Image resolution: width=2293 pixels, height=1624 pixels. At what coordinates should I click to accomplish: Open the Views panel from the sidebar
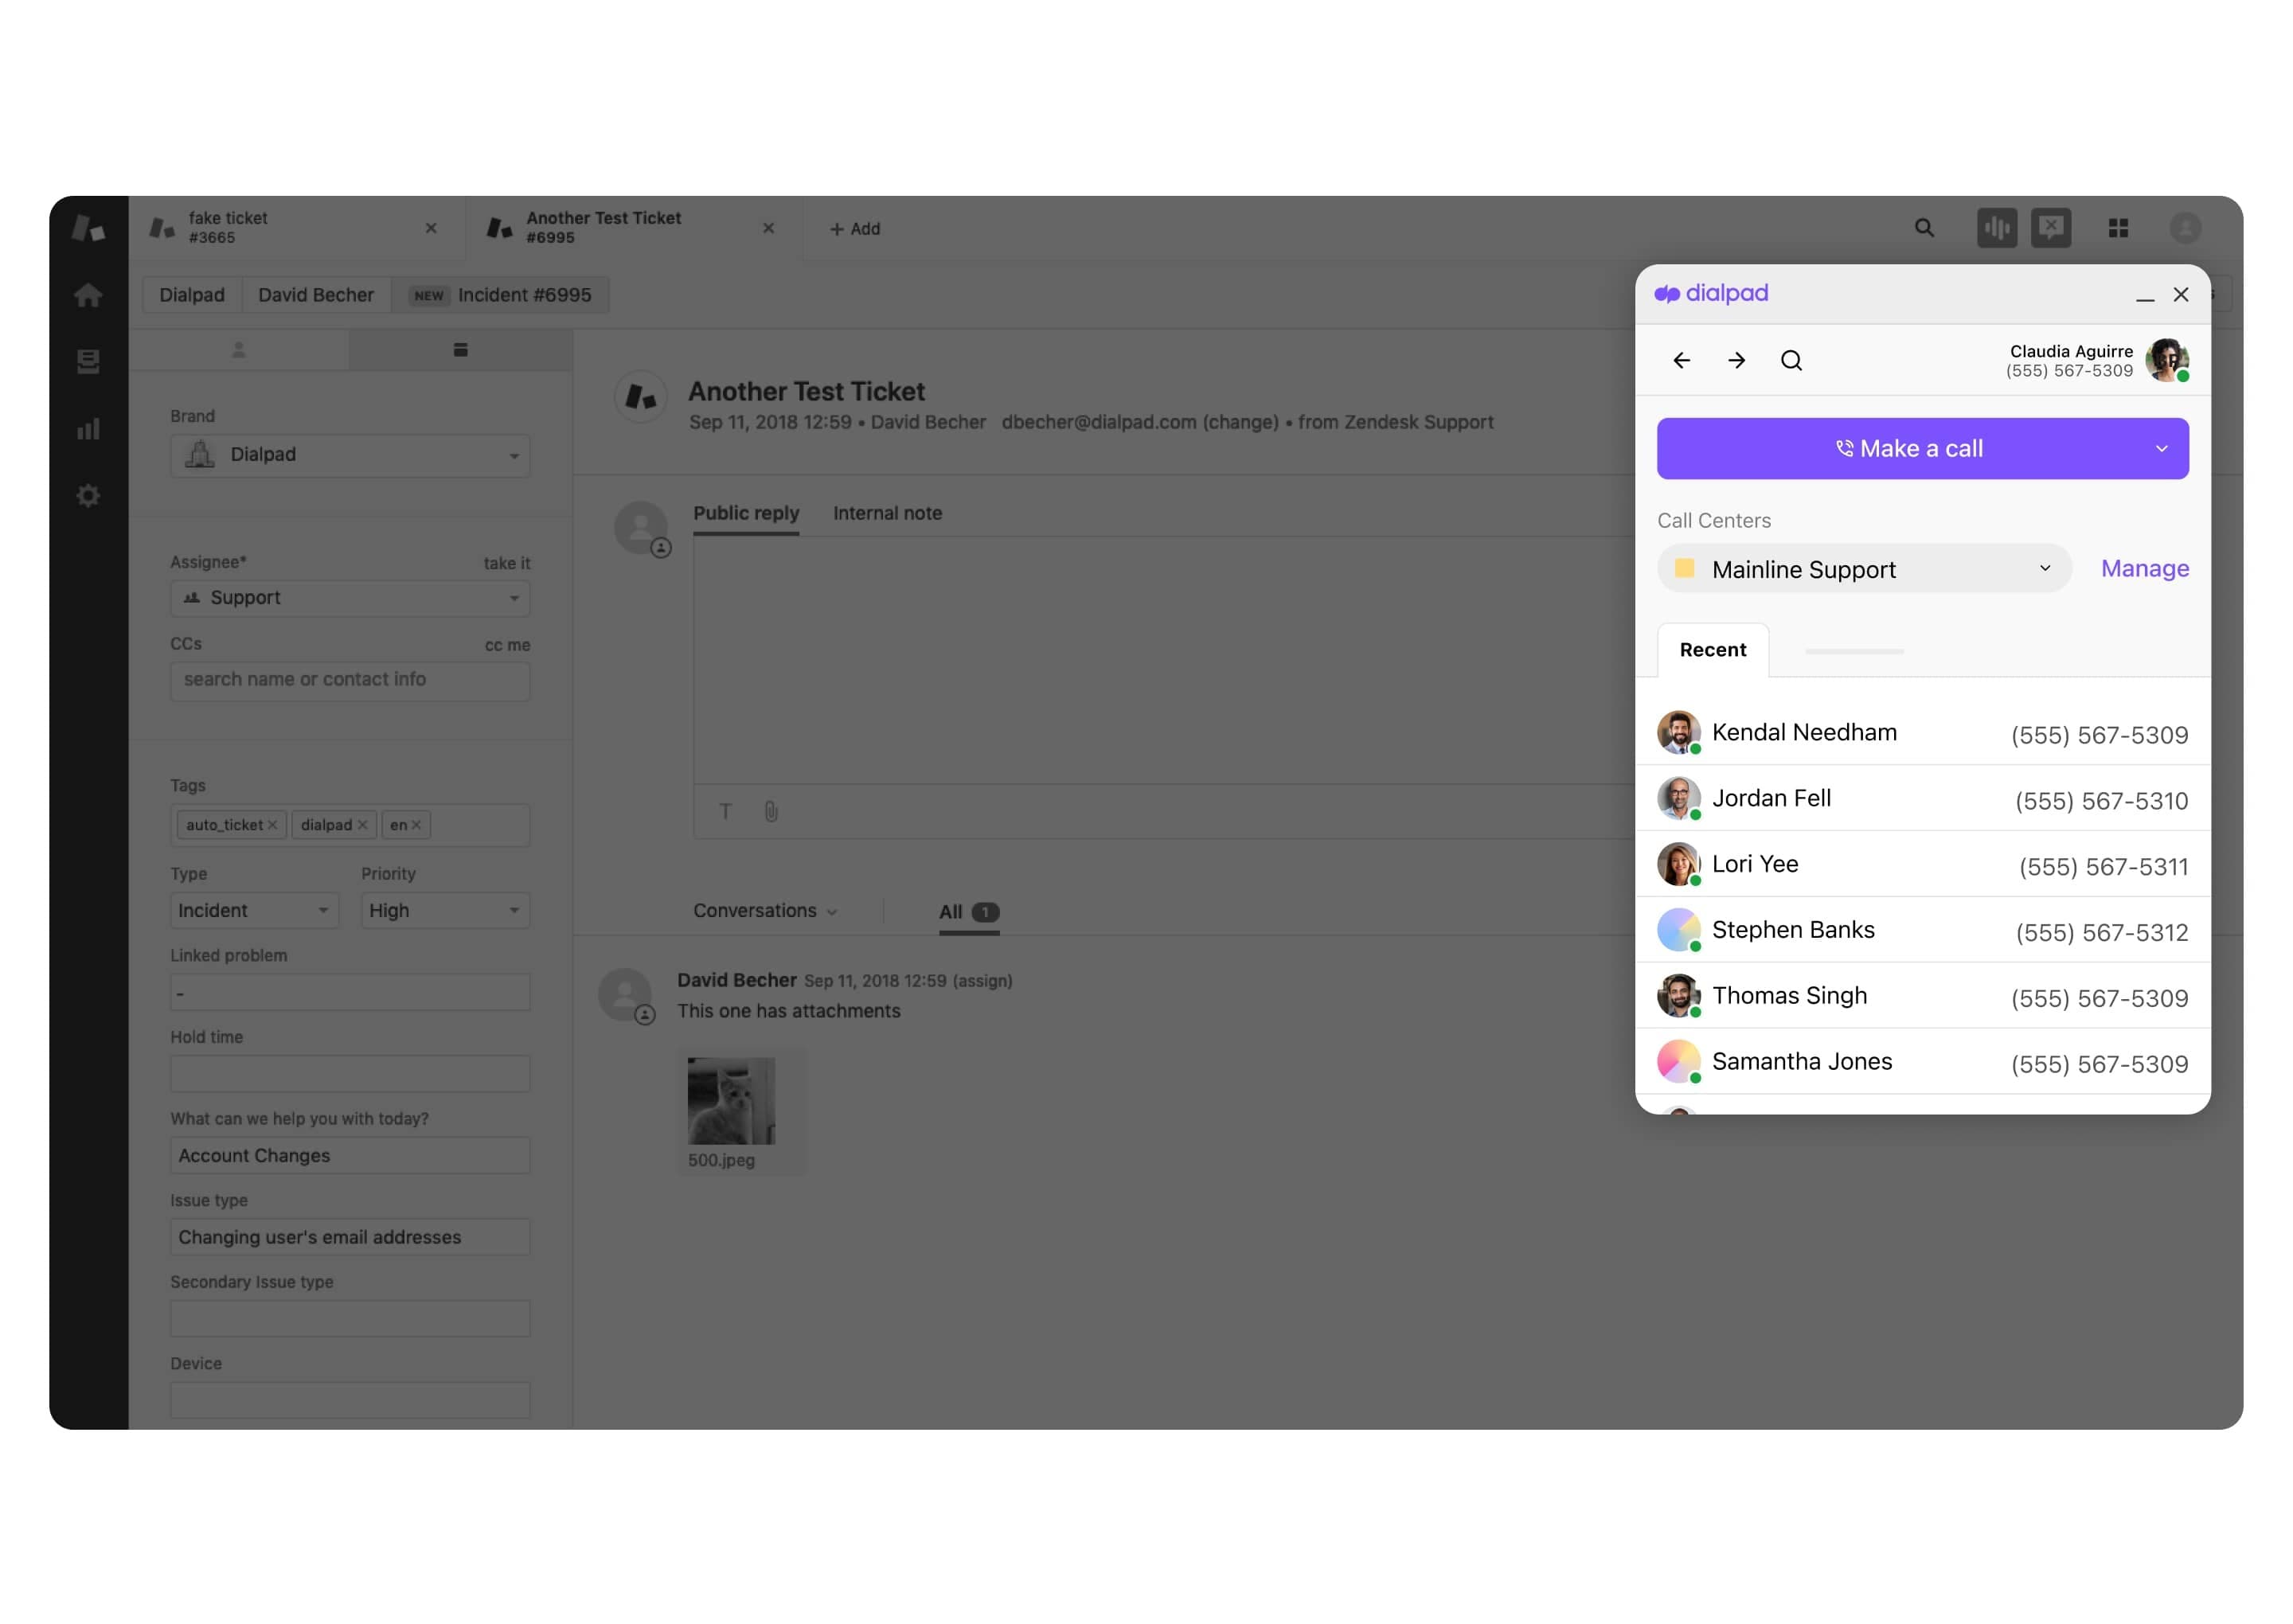88,362
